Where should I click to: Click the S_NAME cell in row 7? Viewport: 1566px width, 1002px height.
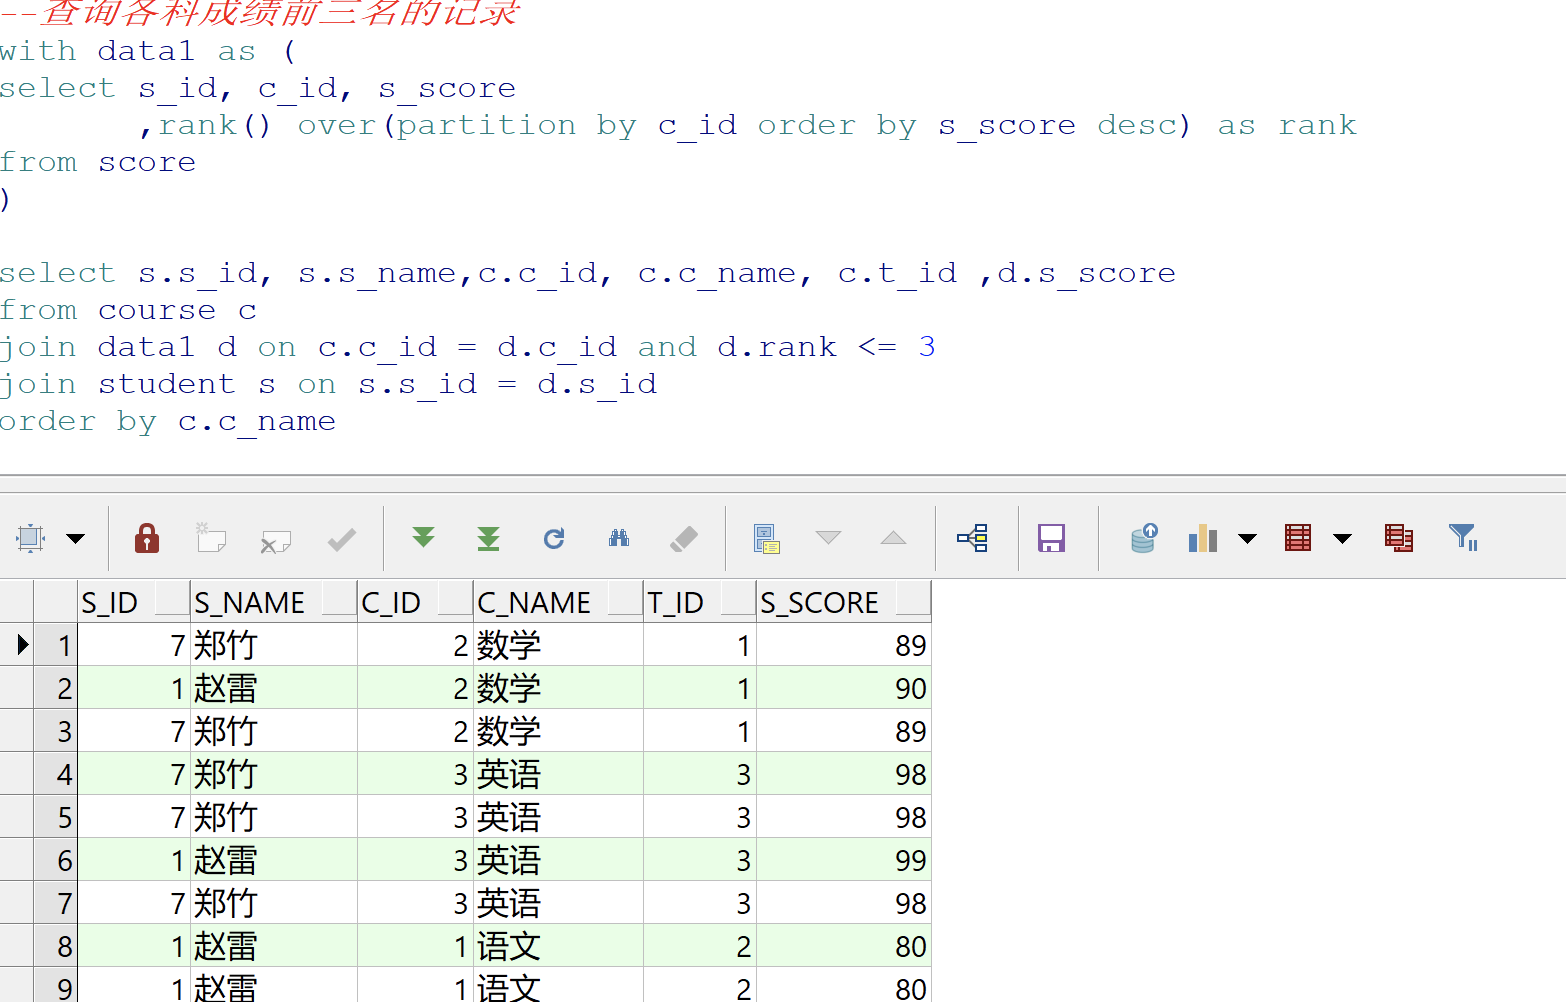coord(273,903)
